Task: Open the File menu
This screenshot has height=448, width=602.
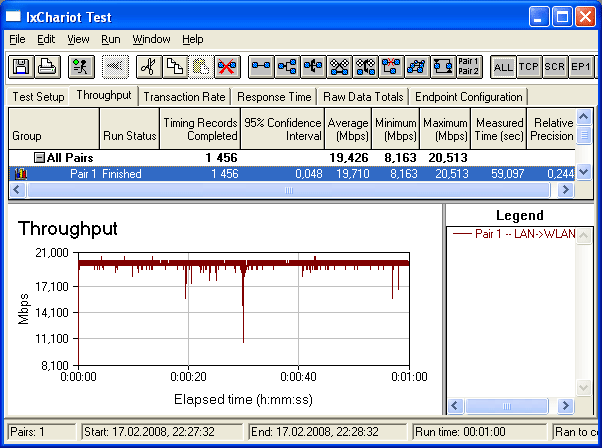Action: (x=17, y=39)
